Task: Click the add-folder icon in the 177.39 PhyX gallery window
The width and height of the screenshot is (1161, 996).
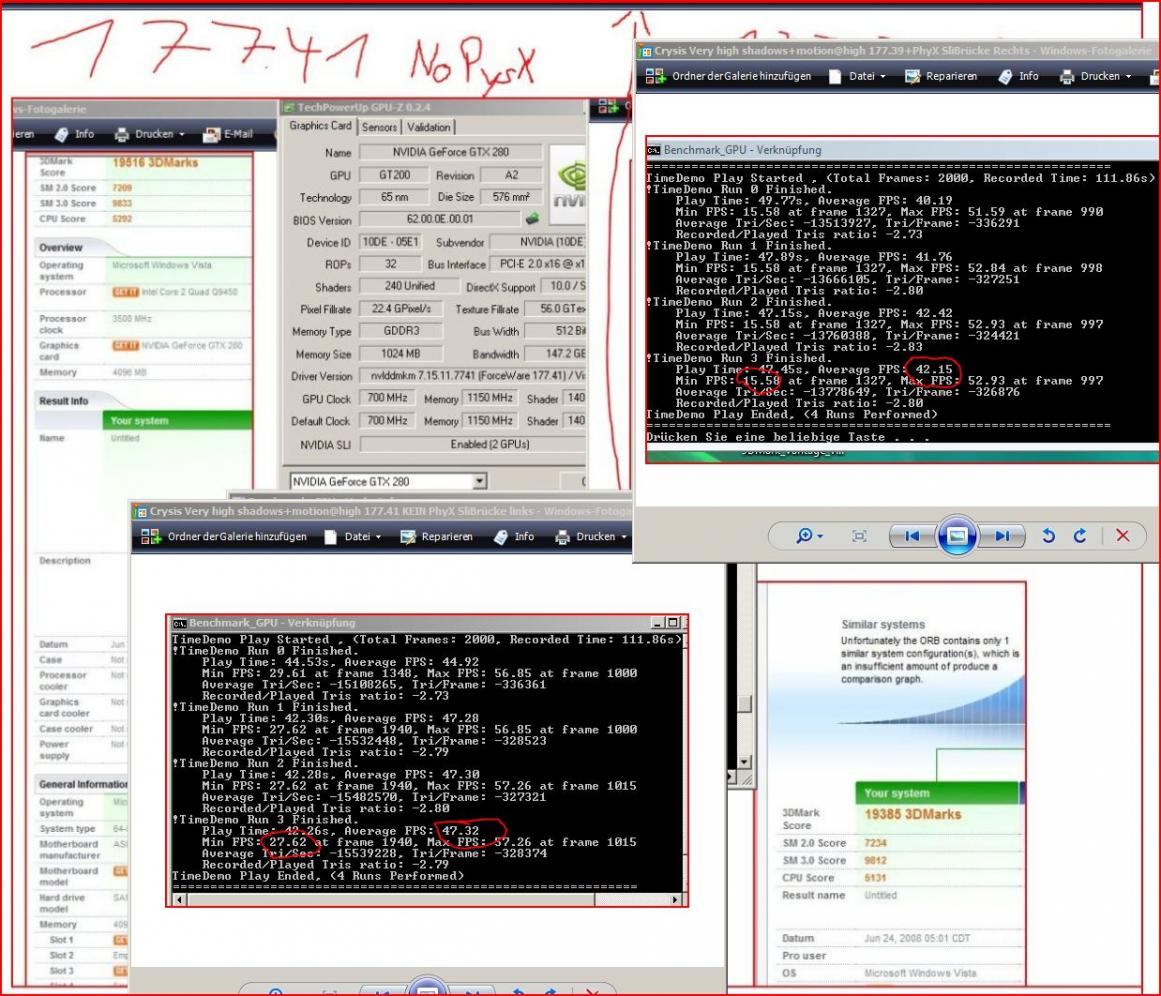Action: pos(655,76)
